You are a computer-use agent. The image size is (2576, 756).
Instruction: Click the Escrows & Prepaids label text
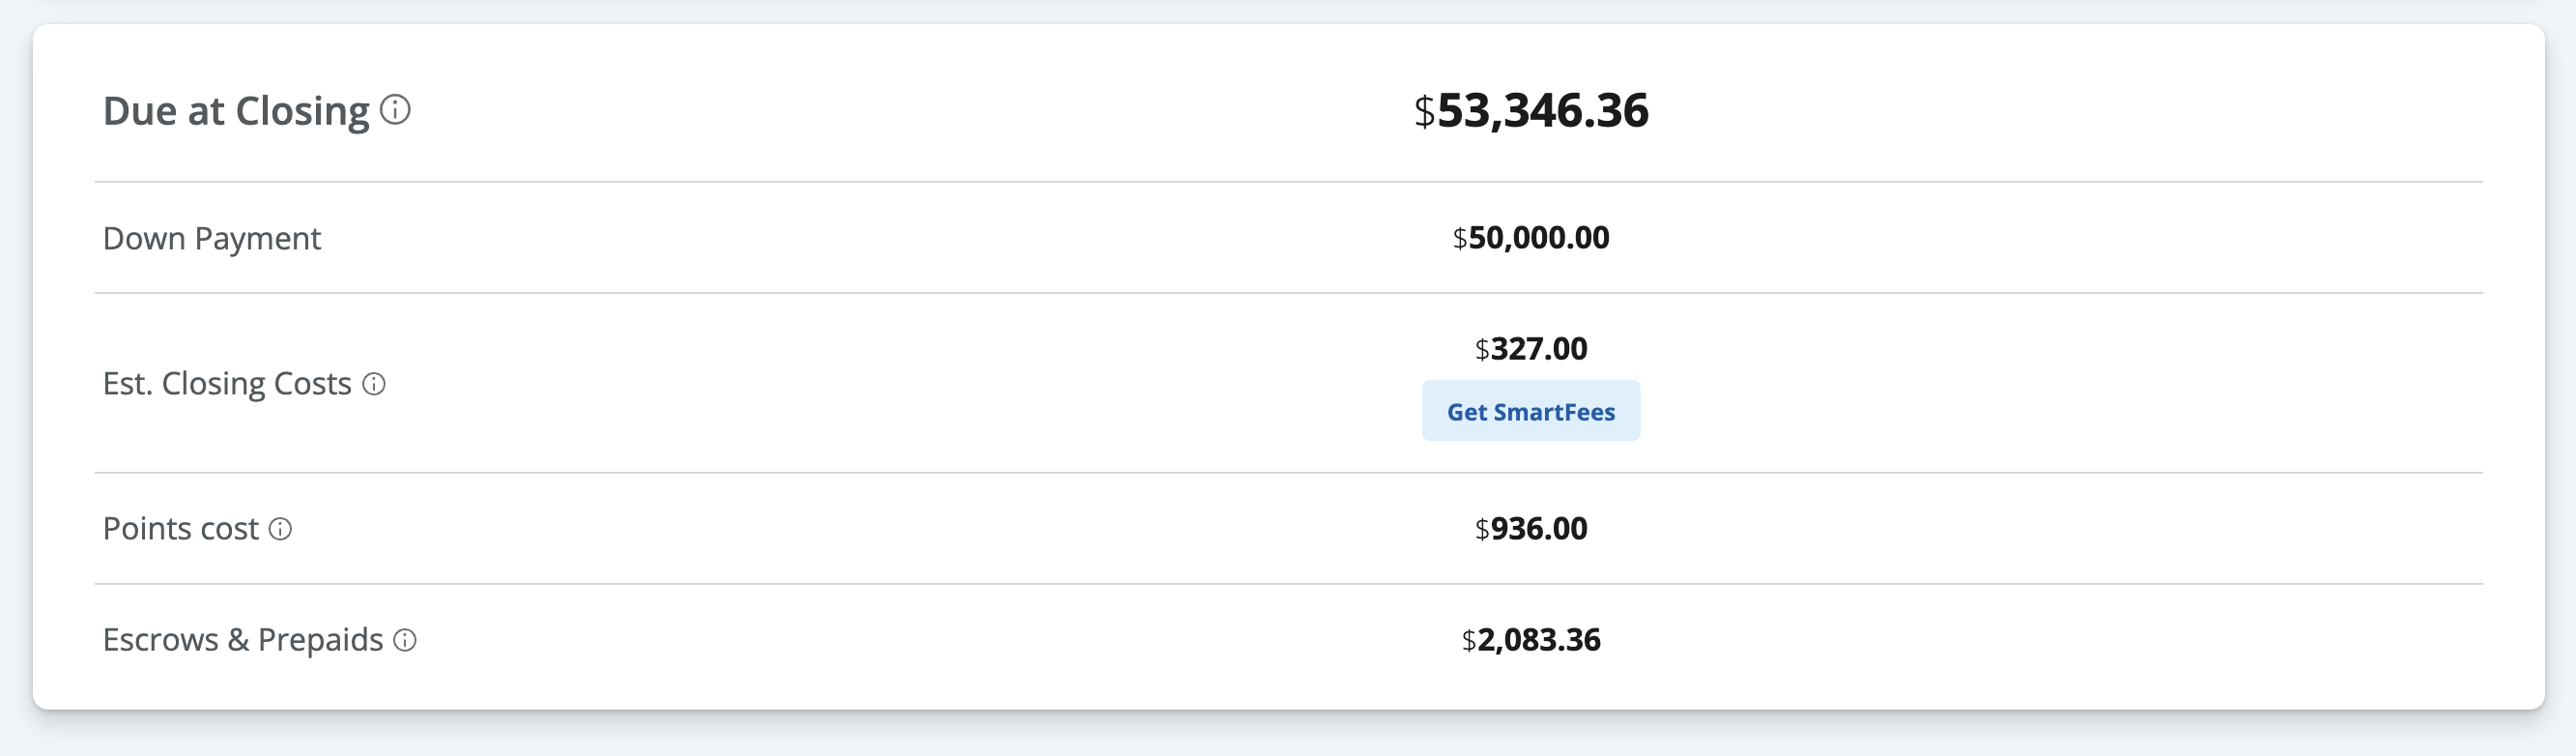(243, 640)
